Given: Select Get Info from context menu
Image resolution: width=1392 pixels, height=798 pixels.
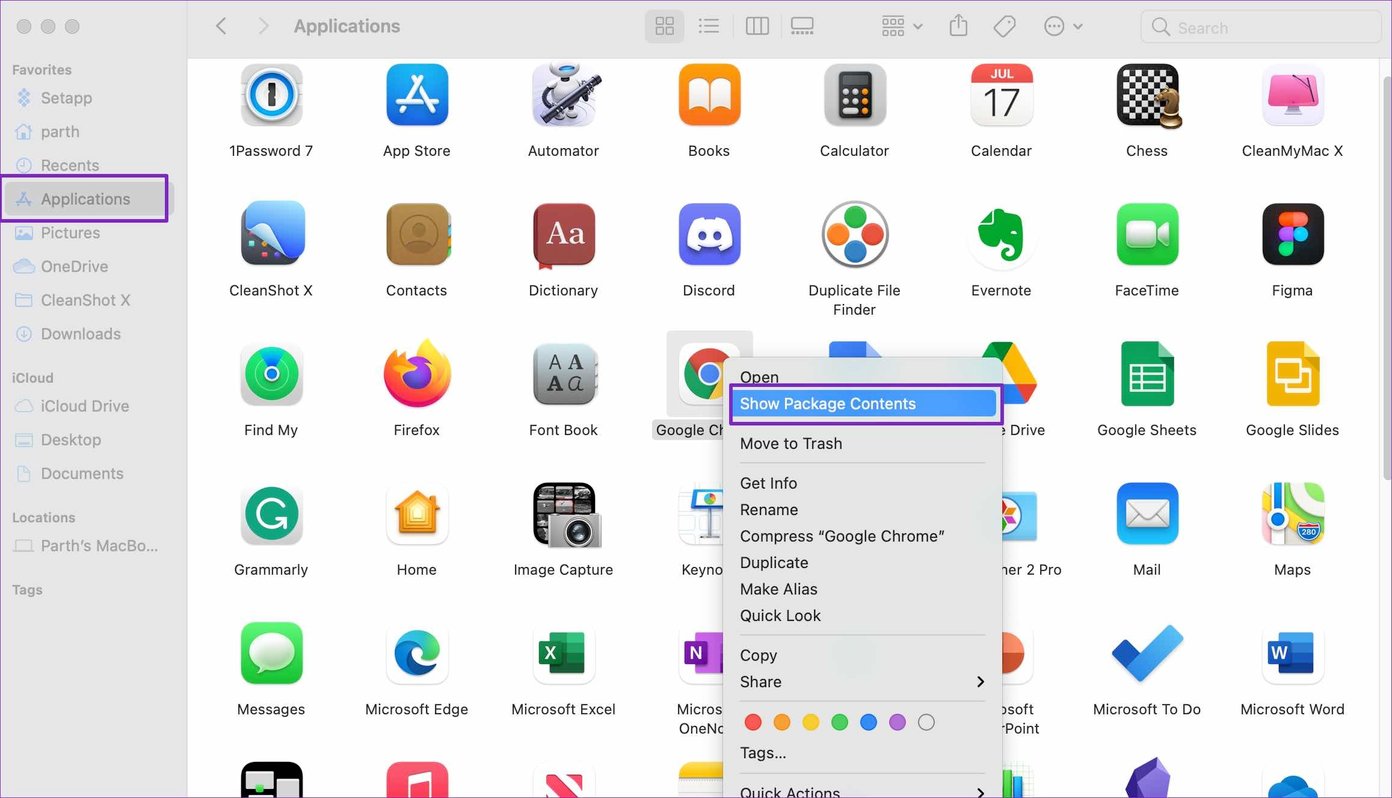Looking at the screenshot, I should (x=863, y=483).
